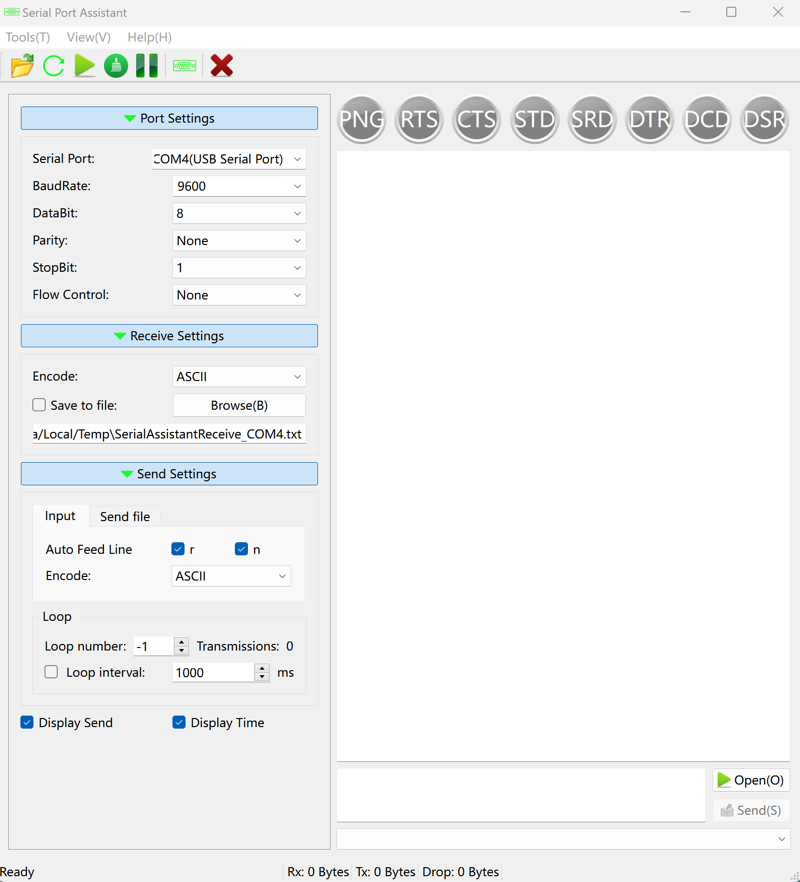
Task: Collapse the Port Settings section
Action: [x=169, y=118]
